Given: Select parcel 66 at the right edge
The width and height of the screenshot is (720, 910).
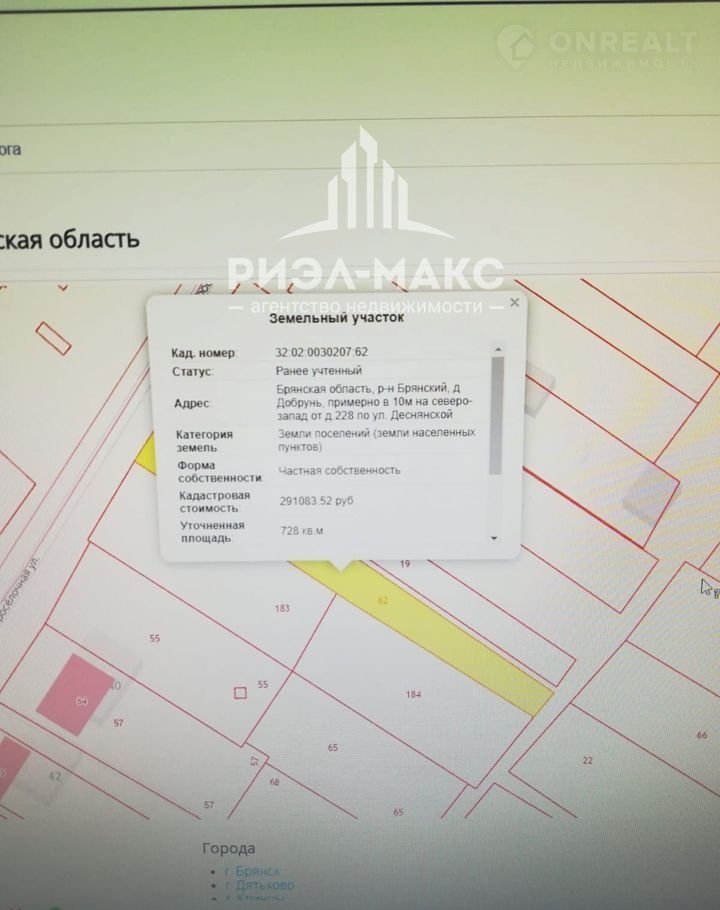Looking at the screenshot, I should (x=702, y=735).
